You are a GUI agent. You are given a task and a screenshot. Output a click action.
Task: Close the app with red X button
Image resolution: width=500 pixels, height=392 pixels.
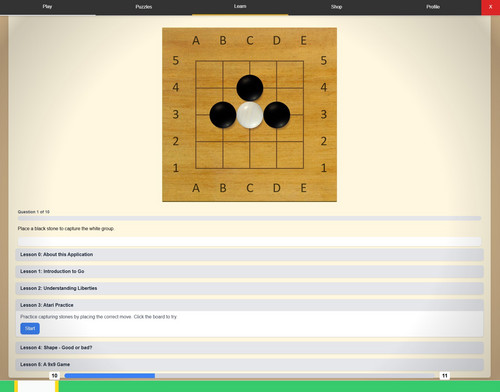(490, 7)
